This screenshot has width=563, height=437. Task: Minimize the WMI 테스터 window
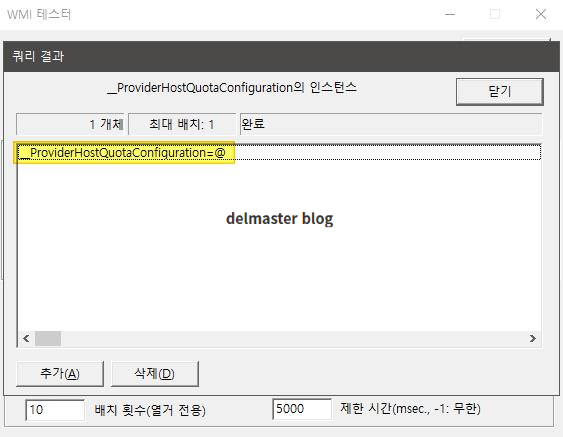pyautogui.click(x=450, y=14)
